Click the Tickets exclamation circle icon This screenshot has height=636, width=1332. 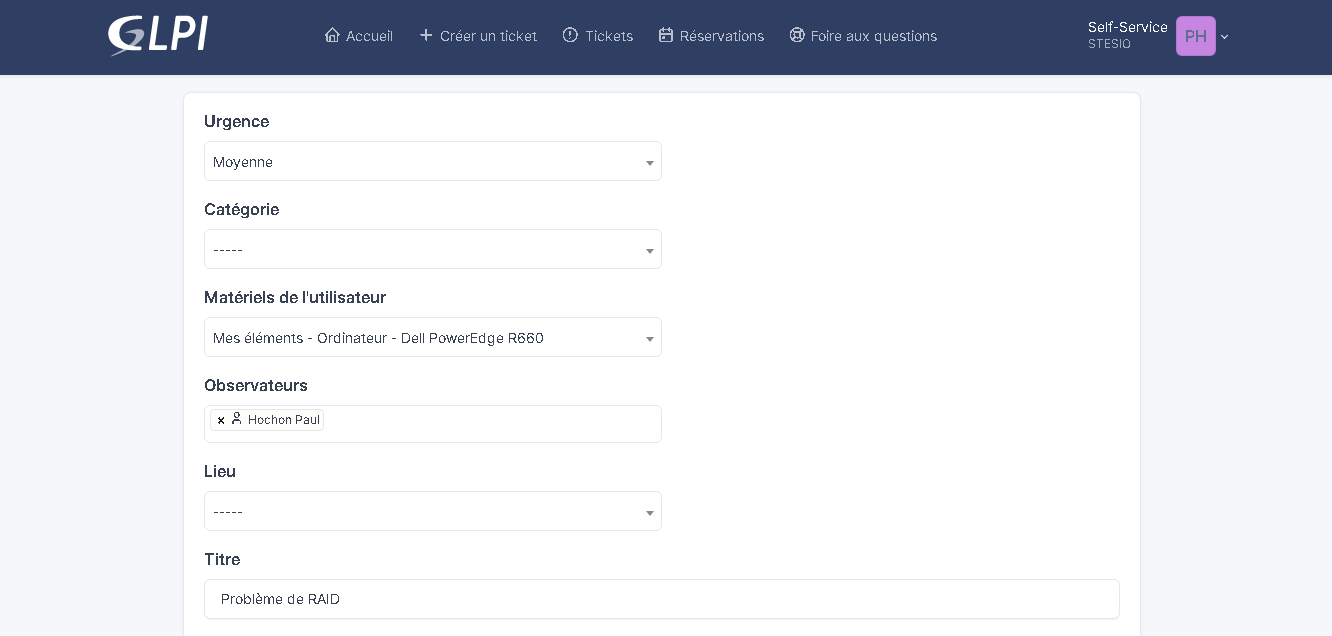click(570, 35)
